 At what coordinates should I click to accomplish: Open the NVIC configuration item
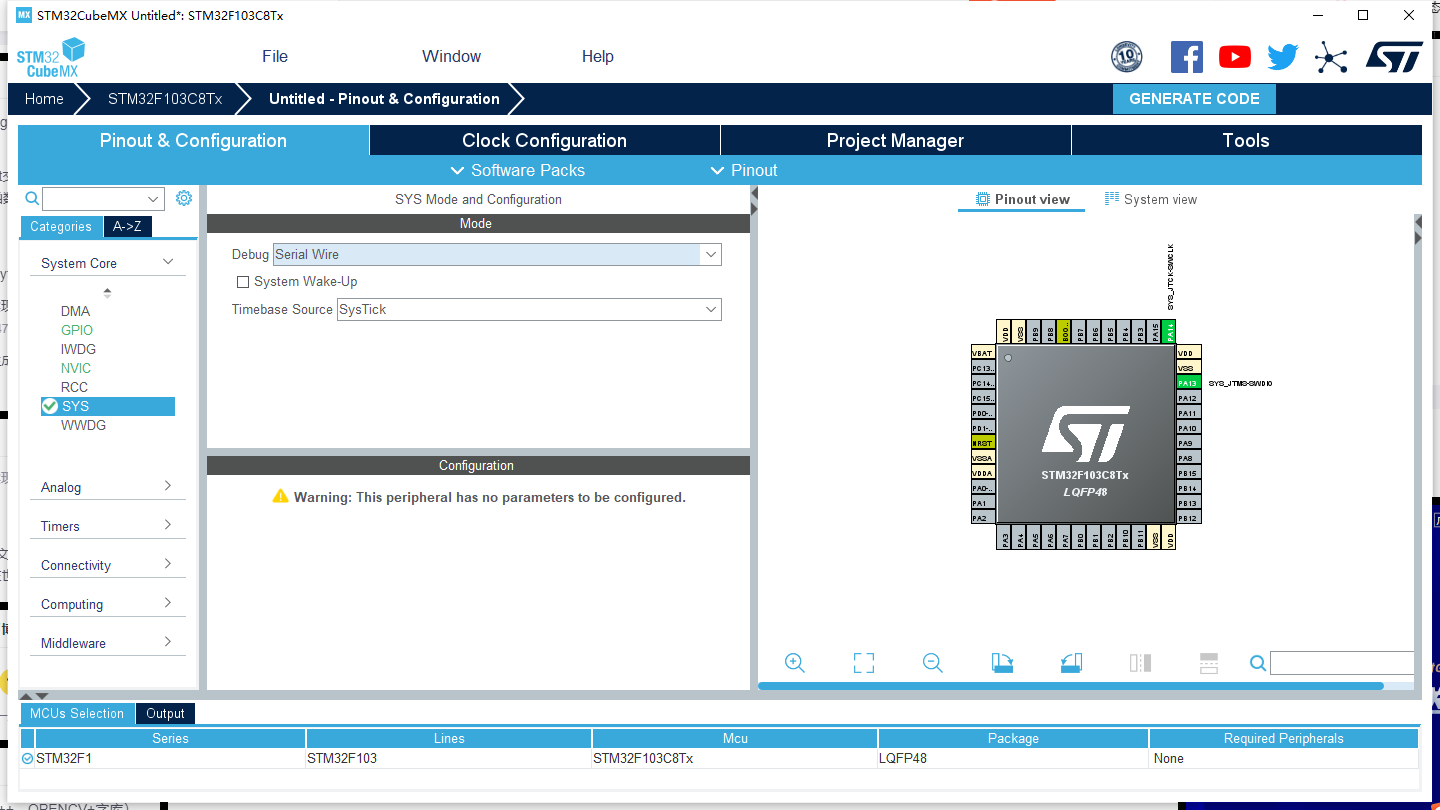pyautogui.click(x=75, y=368)
